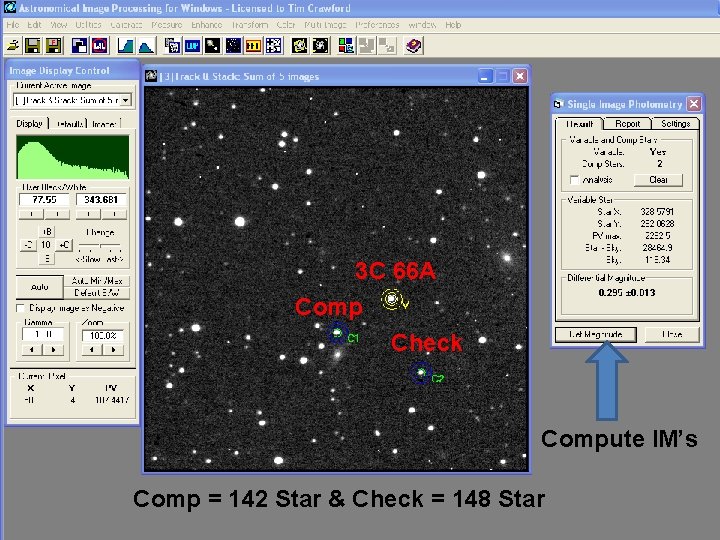
Task: Click the white point field 343.681
Action: coord(101,200)
